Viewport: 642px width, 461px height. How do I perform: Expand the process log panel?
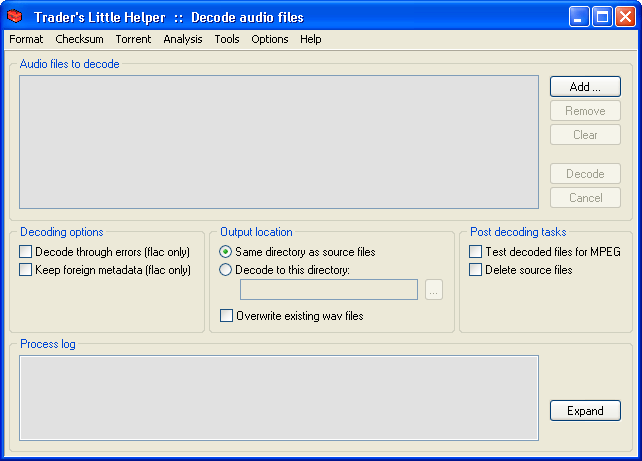(x=585, y=411)
